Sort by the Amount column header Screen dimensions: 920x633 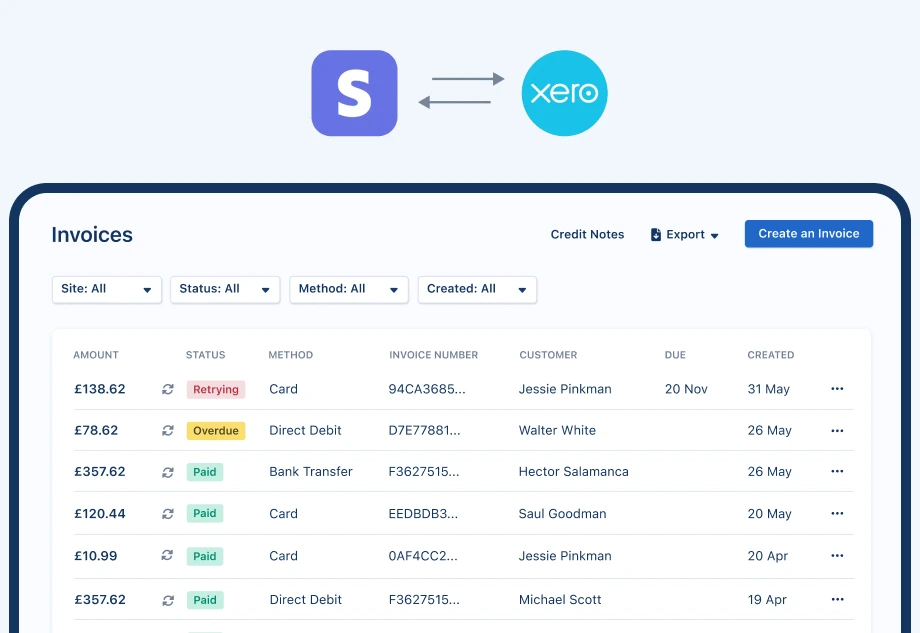click(x=96, y=355)
